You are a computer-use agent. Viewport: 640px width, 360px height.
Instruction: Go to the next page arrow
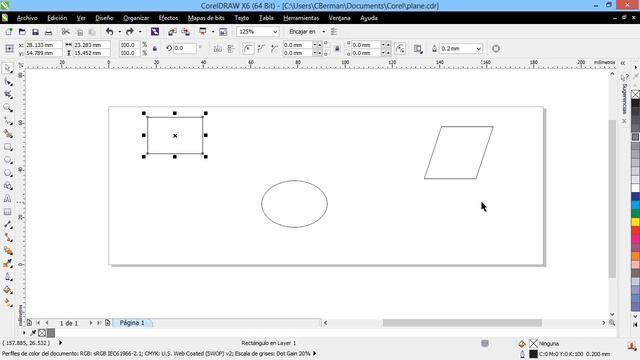[91, 323]
